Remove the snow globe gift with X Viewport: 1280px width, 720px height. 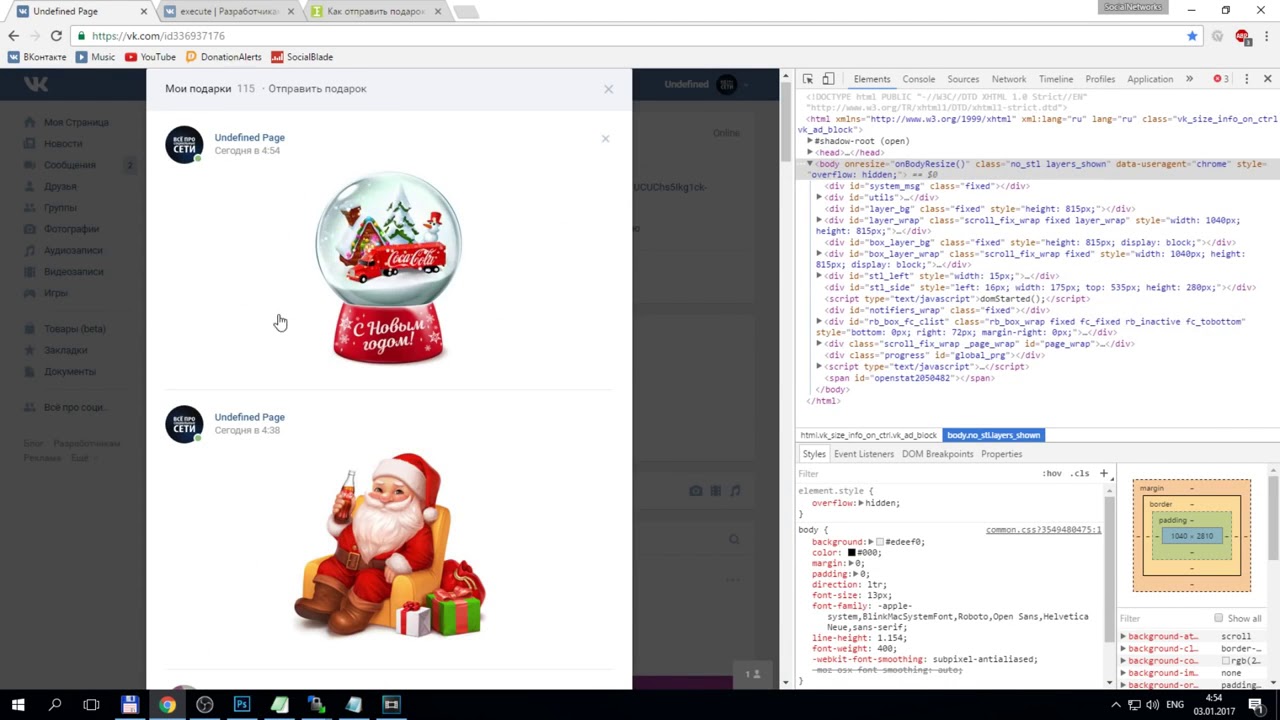coord(605,138)
